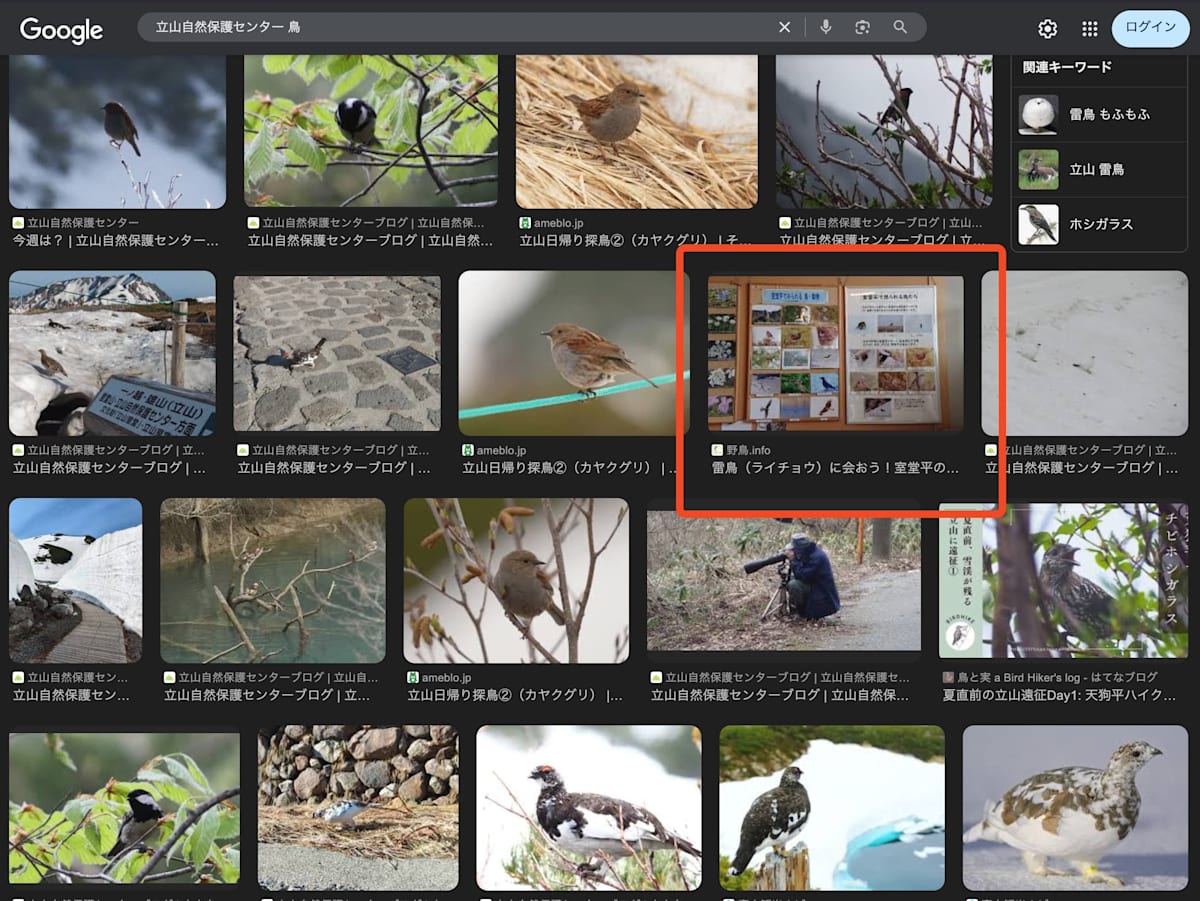Open the bird on bare branches against mountain image
The width and height of the screenshot is (1200, 901).
pyautogui.click(x=884, y=131)
